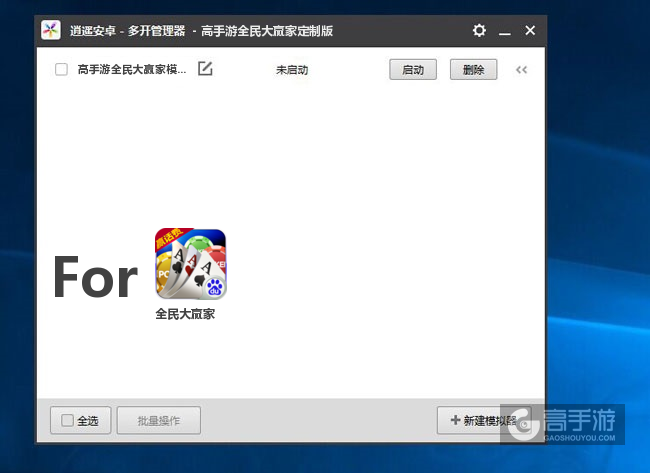The image size is (650, 473).
Task: Click the 全民大赢家 poker game icon
Action: coord(190,264)
